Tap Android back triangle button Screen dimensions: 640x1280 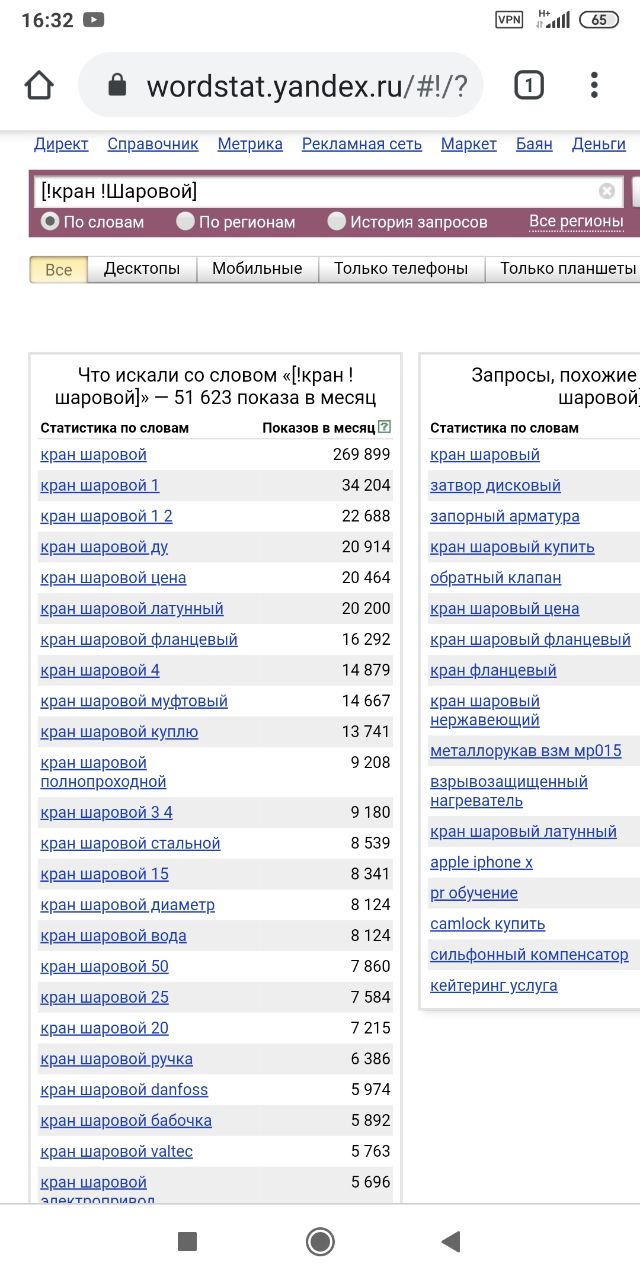(x=451, y=1242)
